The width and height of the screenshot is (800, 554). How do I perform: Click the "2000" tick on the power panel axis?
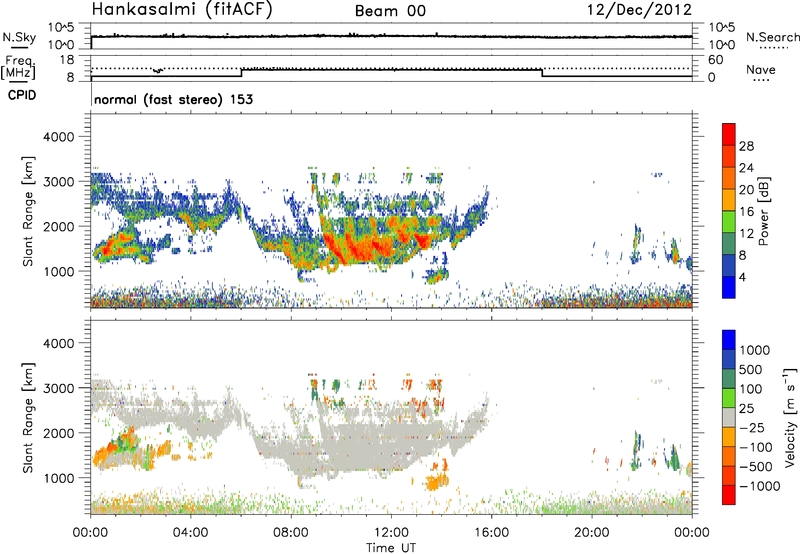click(58, 226)
